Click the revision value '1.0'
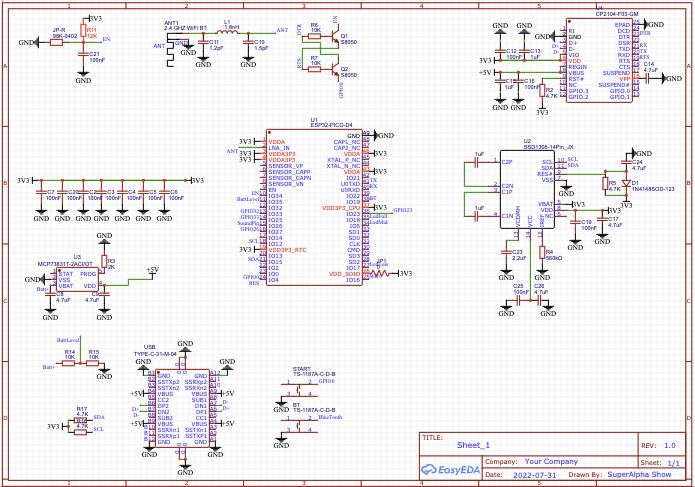Screen dimensions: 695x487 pos(670,445)
